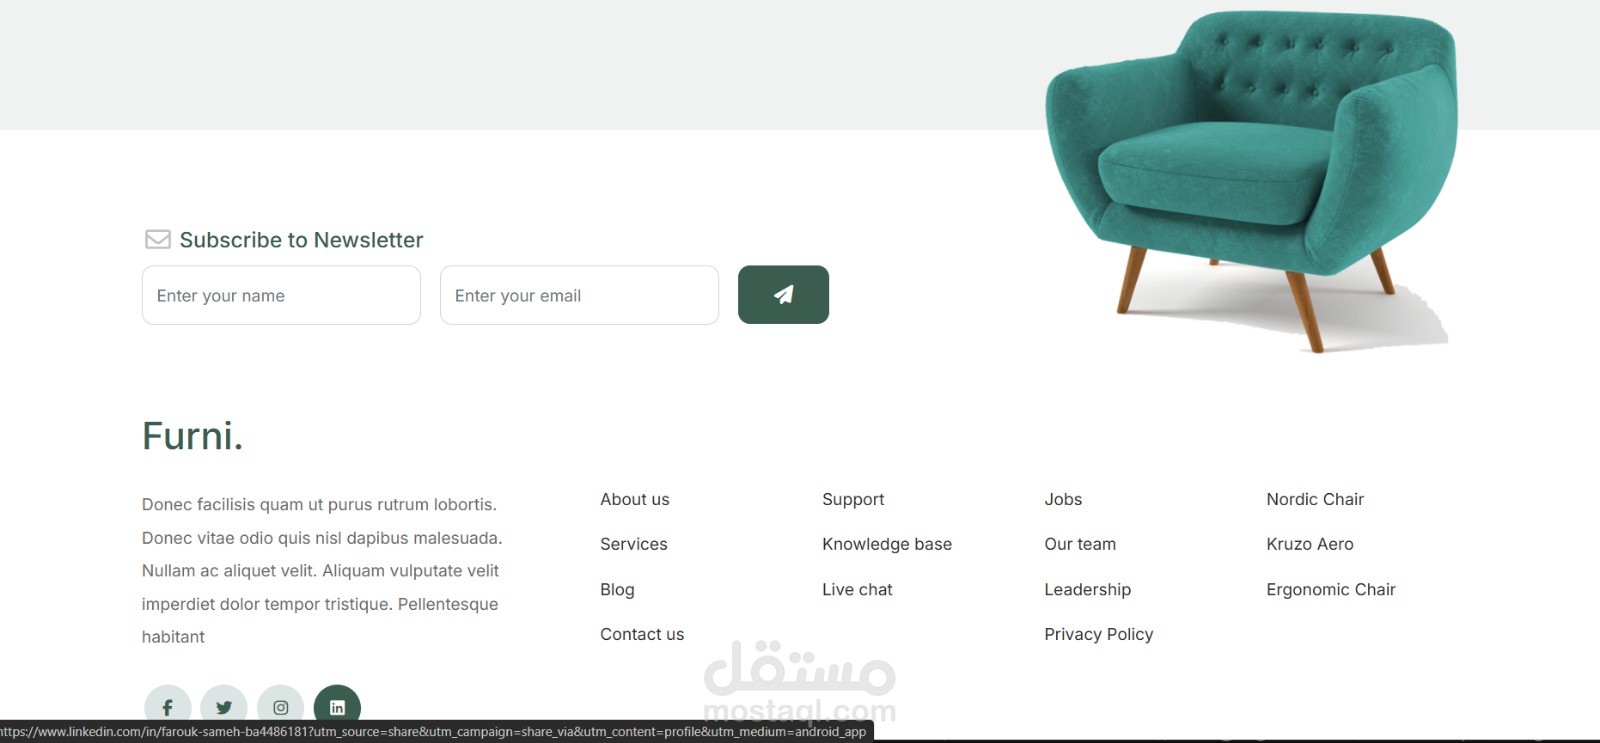Click the paper plane send button
Viewport: 1600px width, 743px height.
coord(783,294)
